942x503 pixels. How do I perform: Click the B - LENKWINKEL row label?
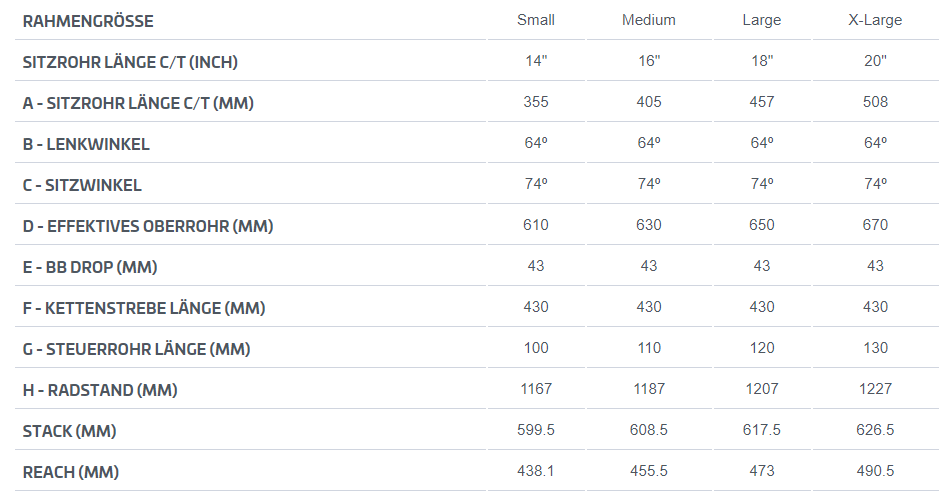pyautogui.click(x=86, y=144)
